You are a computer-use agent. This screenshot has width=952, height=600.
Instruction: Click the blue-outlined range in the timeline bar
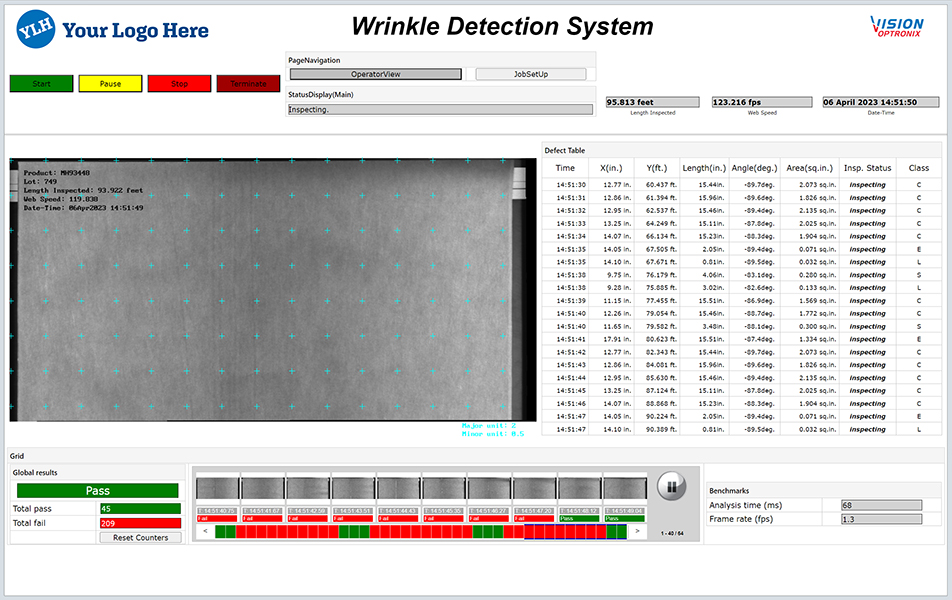(x=575, y=532)
